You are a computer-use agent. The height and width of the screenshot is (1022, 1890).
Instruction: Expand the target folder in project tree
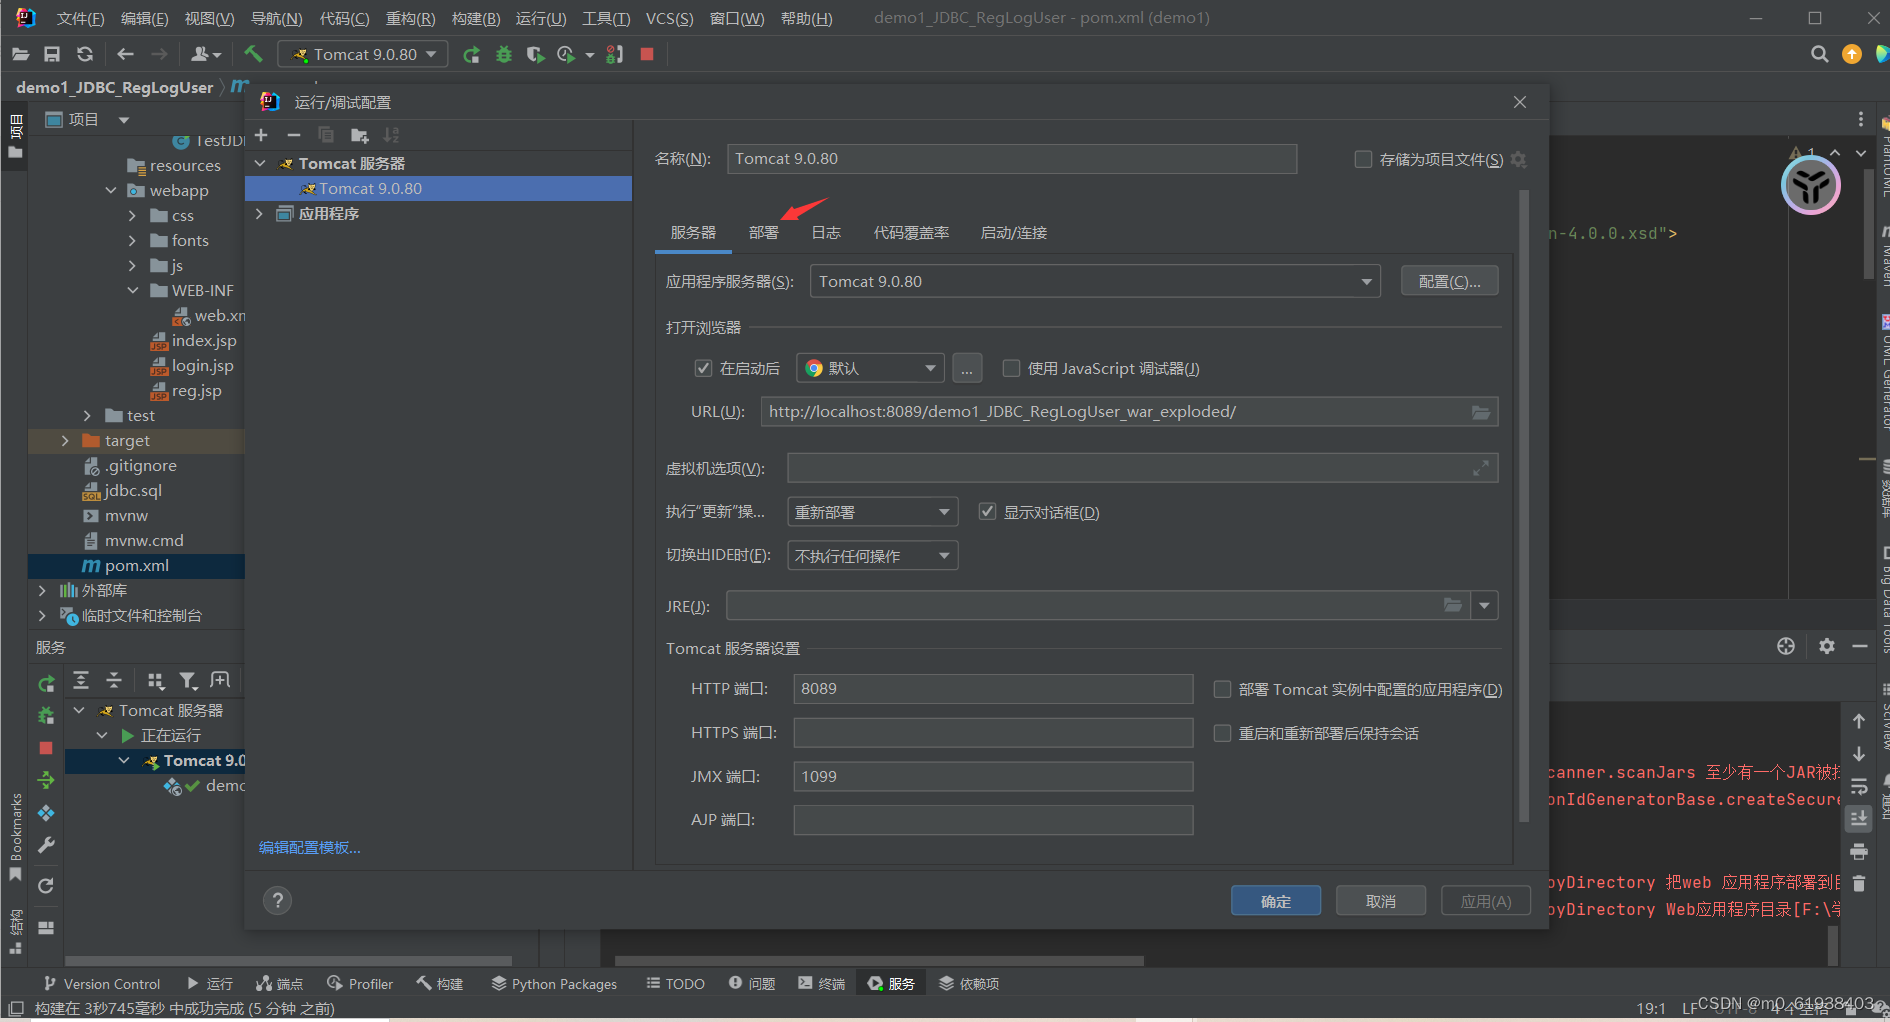pos(65,440)
